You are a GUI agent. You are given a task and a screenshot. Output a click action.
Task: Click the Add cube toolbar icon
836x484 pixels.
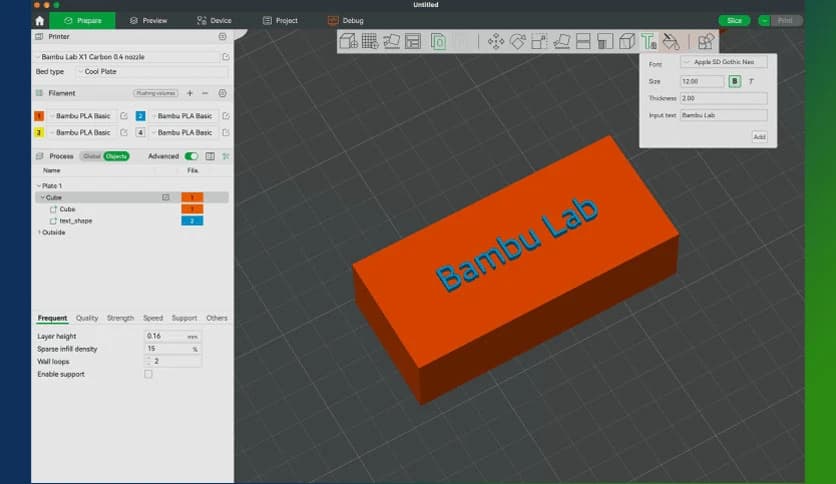coord(348,41)
